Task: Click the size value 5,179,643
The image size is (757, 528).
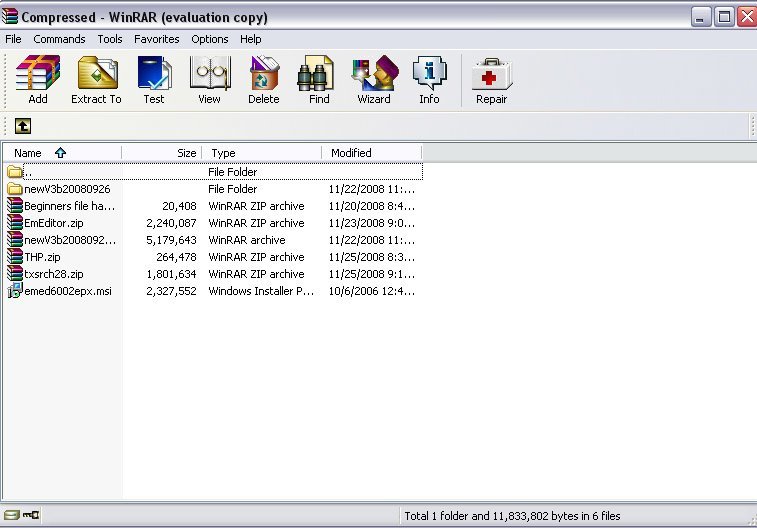Action: (x=171, y=240)
